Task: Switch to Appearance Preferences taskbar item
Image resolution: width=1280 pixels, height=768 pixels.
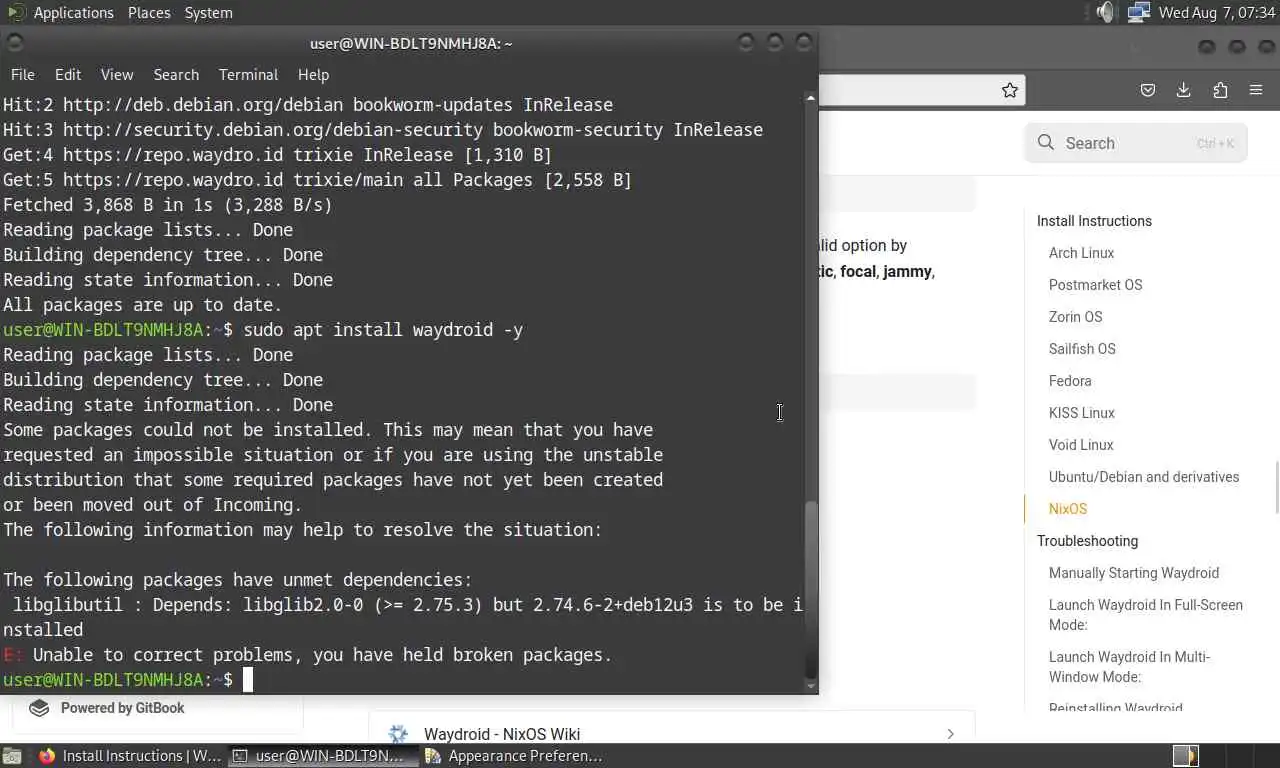Action: click(514, 756)
